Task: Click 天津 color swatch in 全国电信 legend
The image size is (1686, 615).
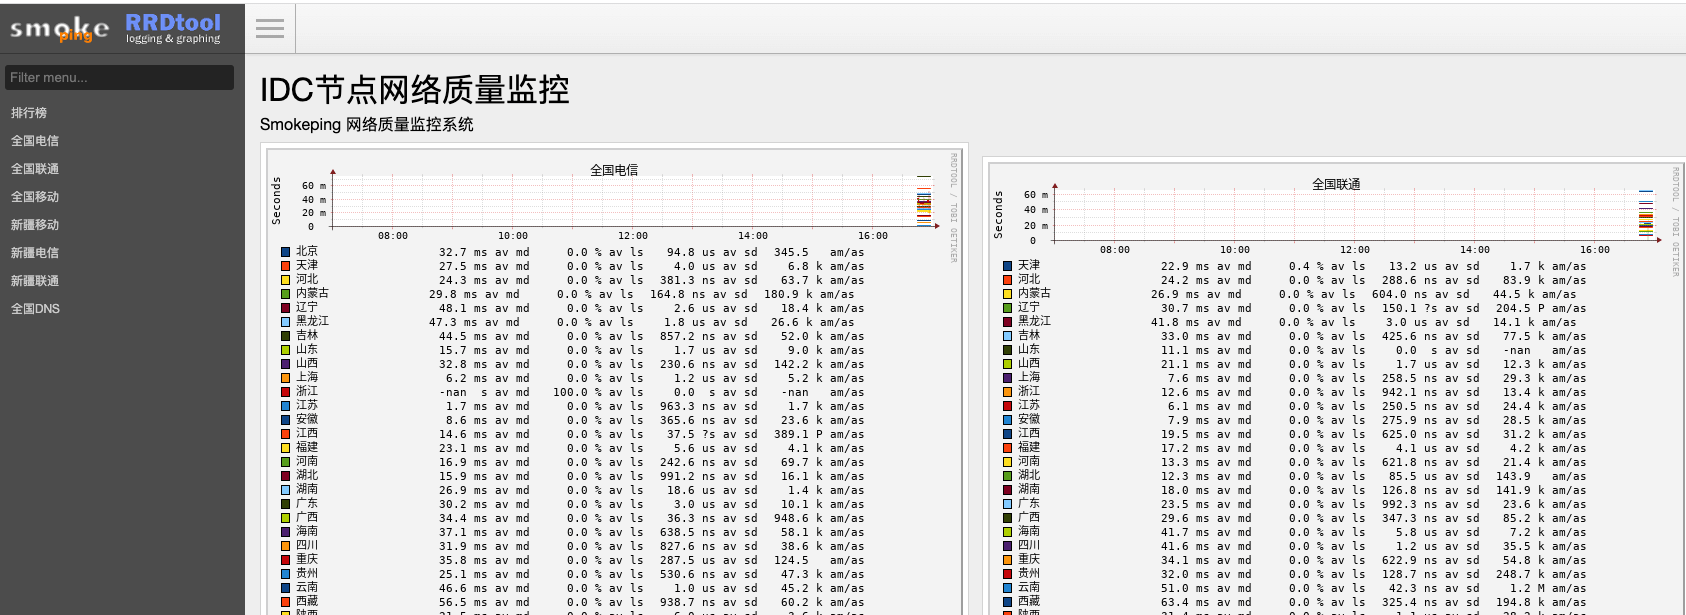Action: click(286, 266)
